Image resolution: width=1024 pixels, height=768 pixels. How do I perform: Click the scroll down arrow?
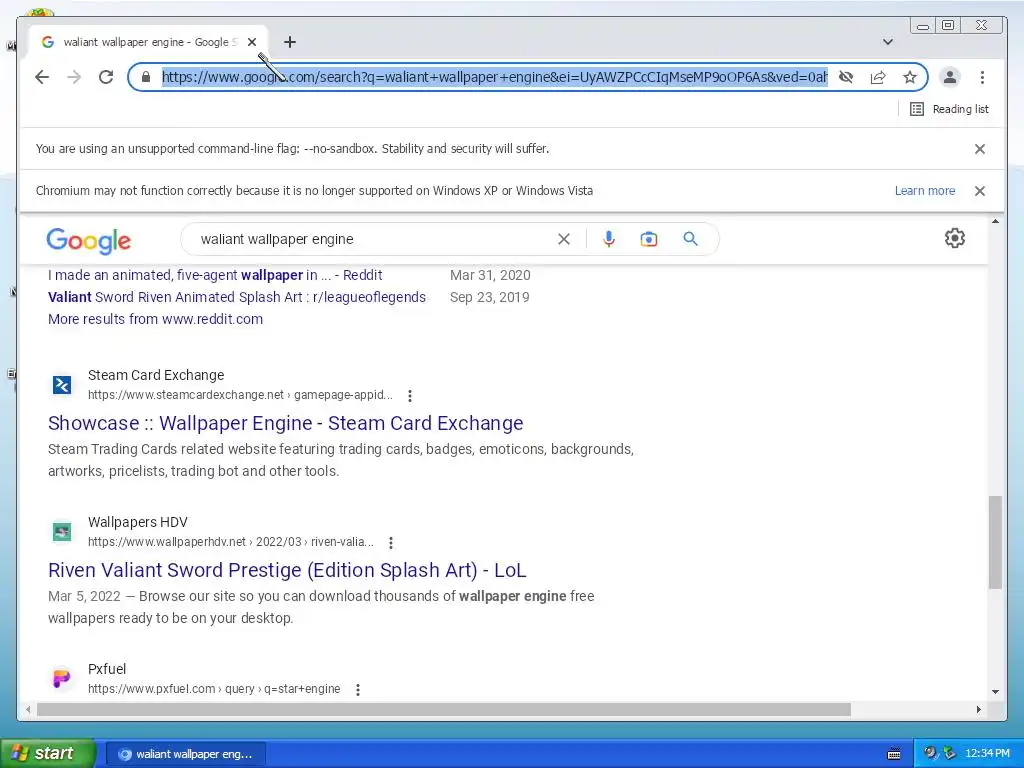995,692
